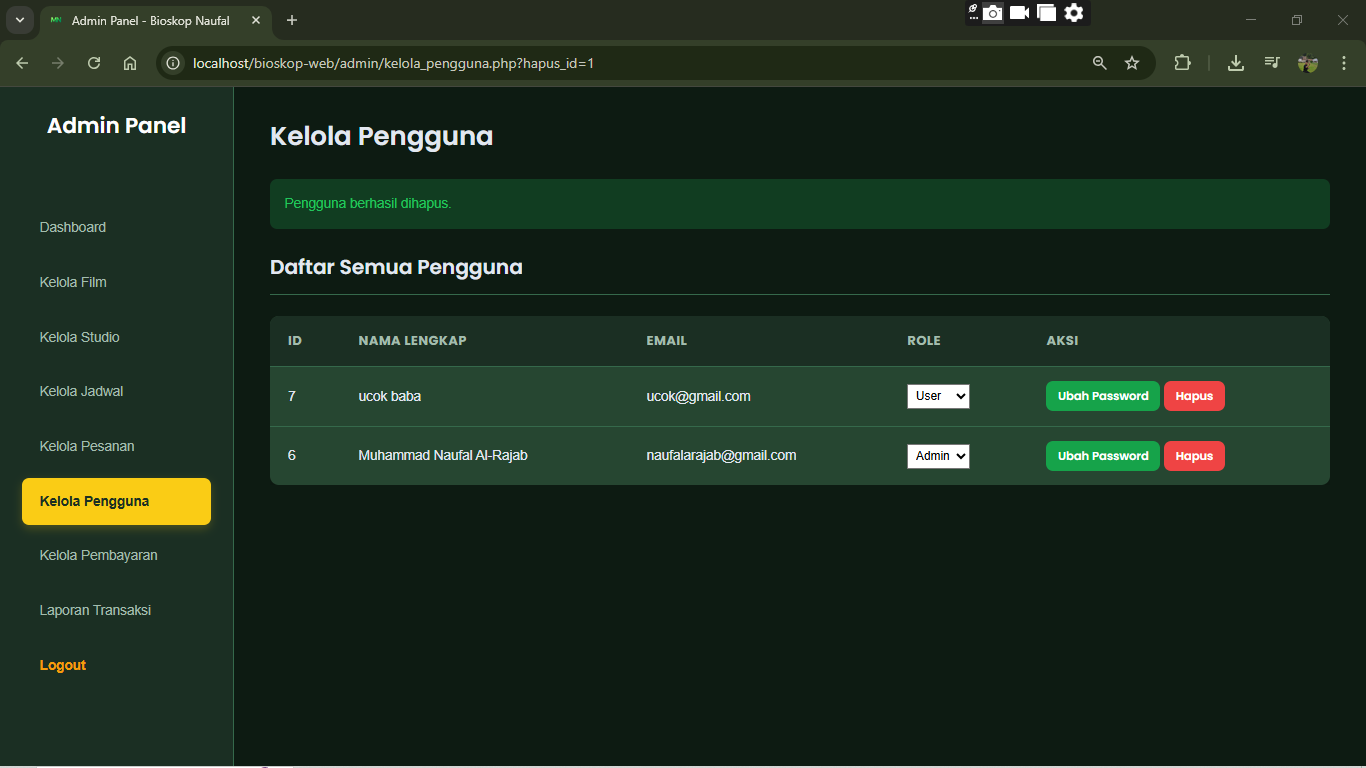Expand the tab search chevron

19,20
